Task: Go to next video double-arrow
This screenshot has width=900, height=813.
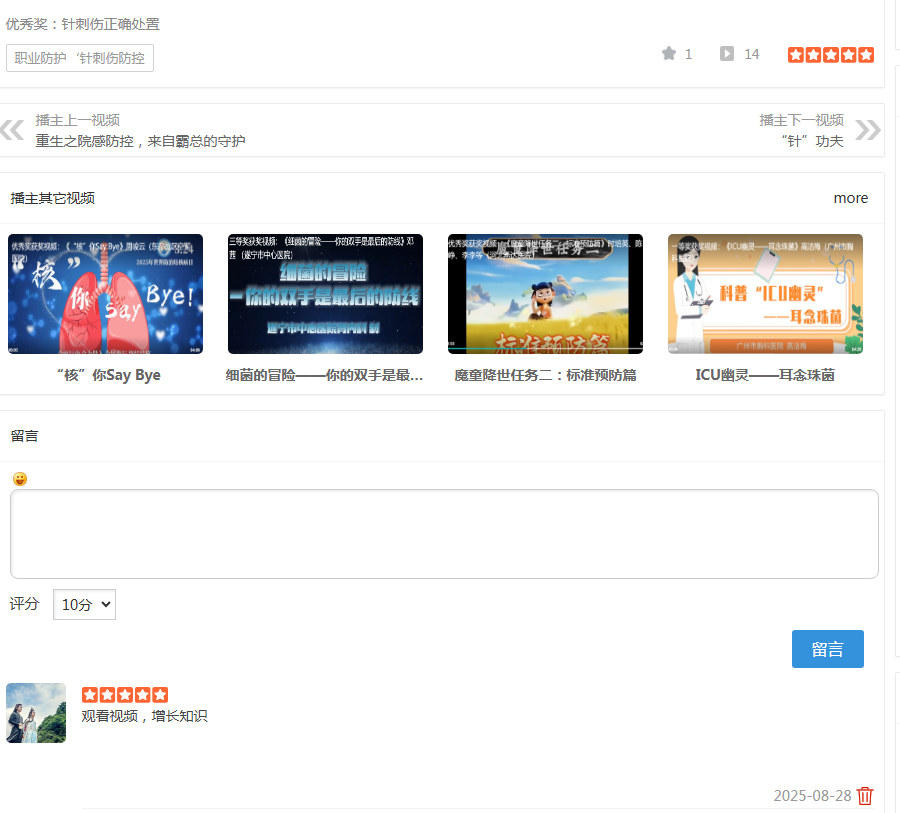Action: (867, 130)
